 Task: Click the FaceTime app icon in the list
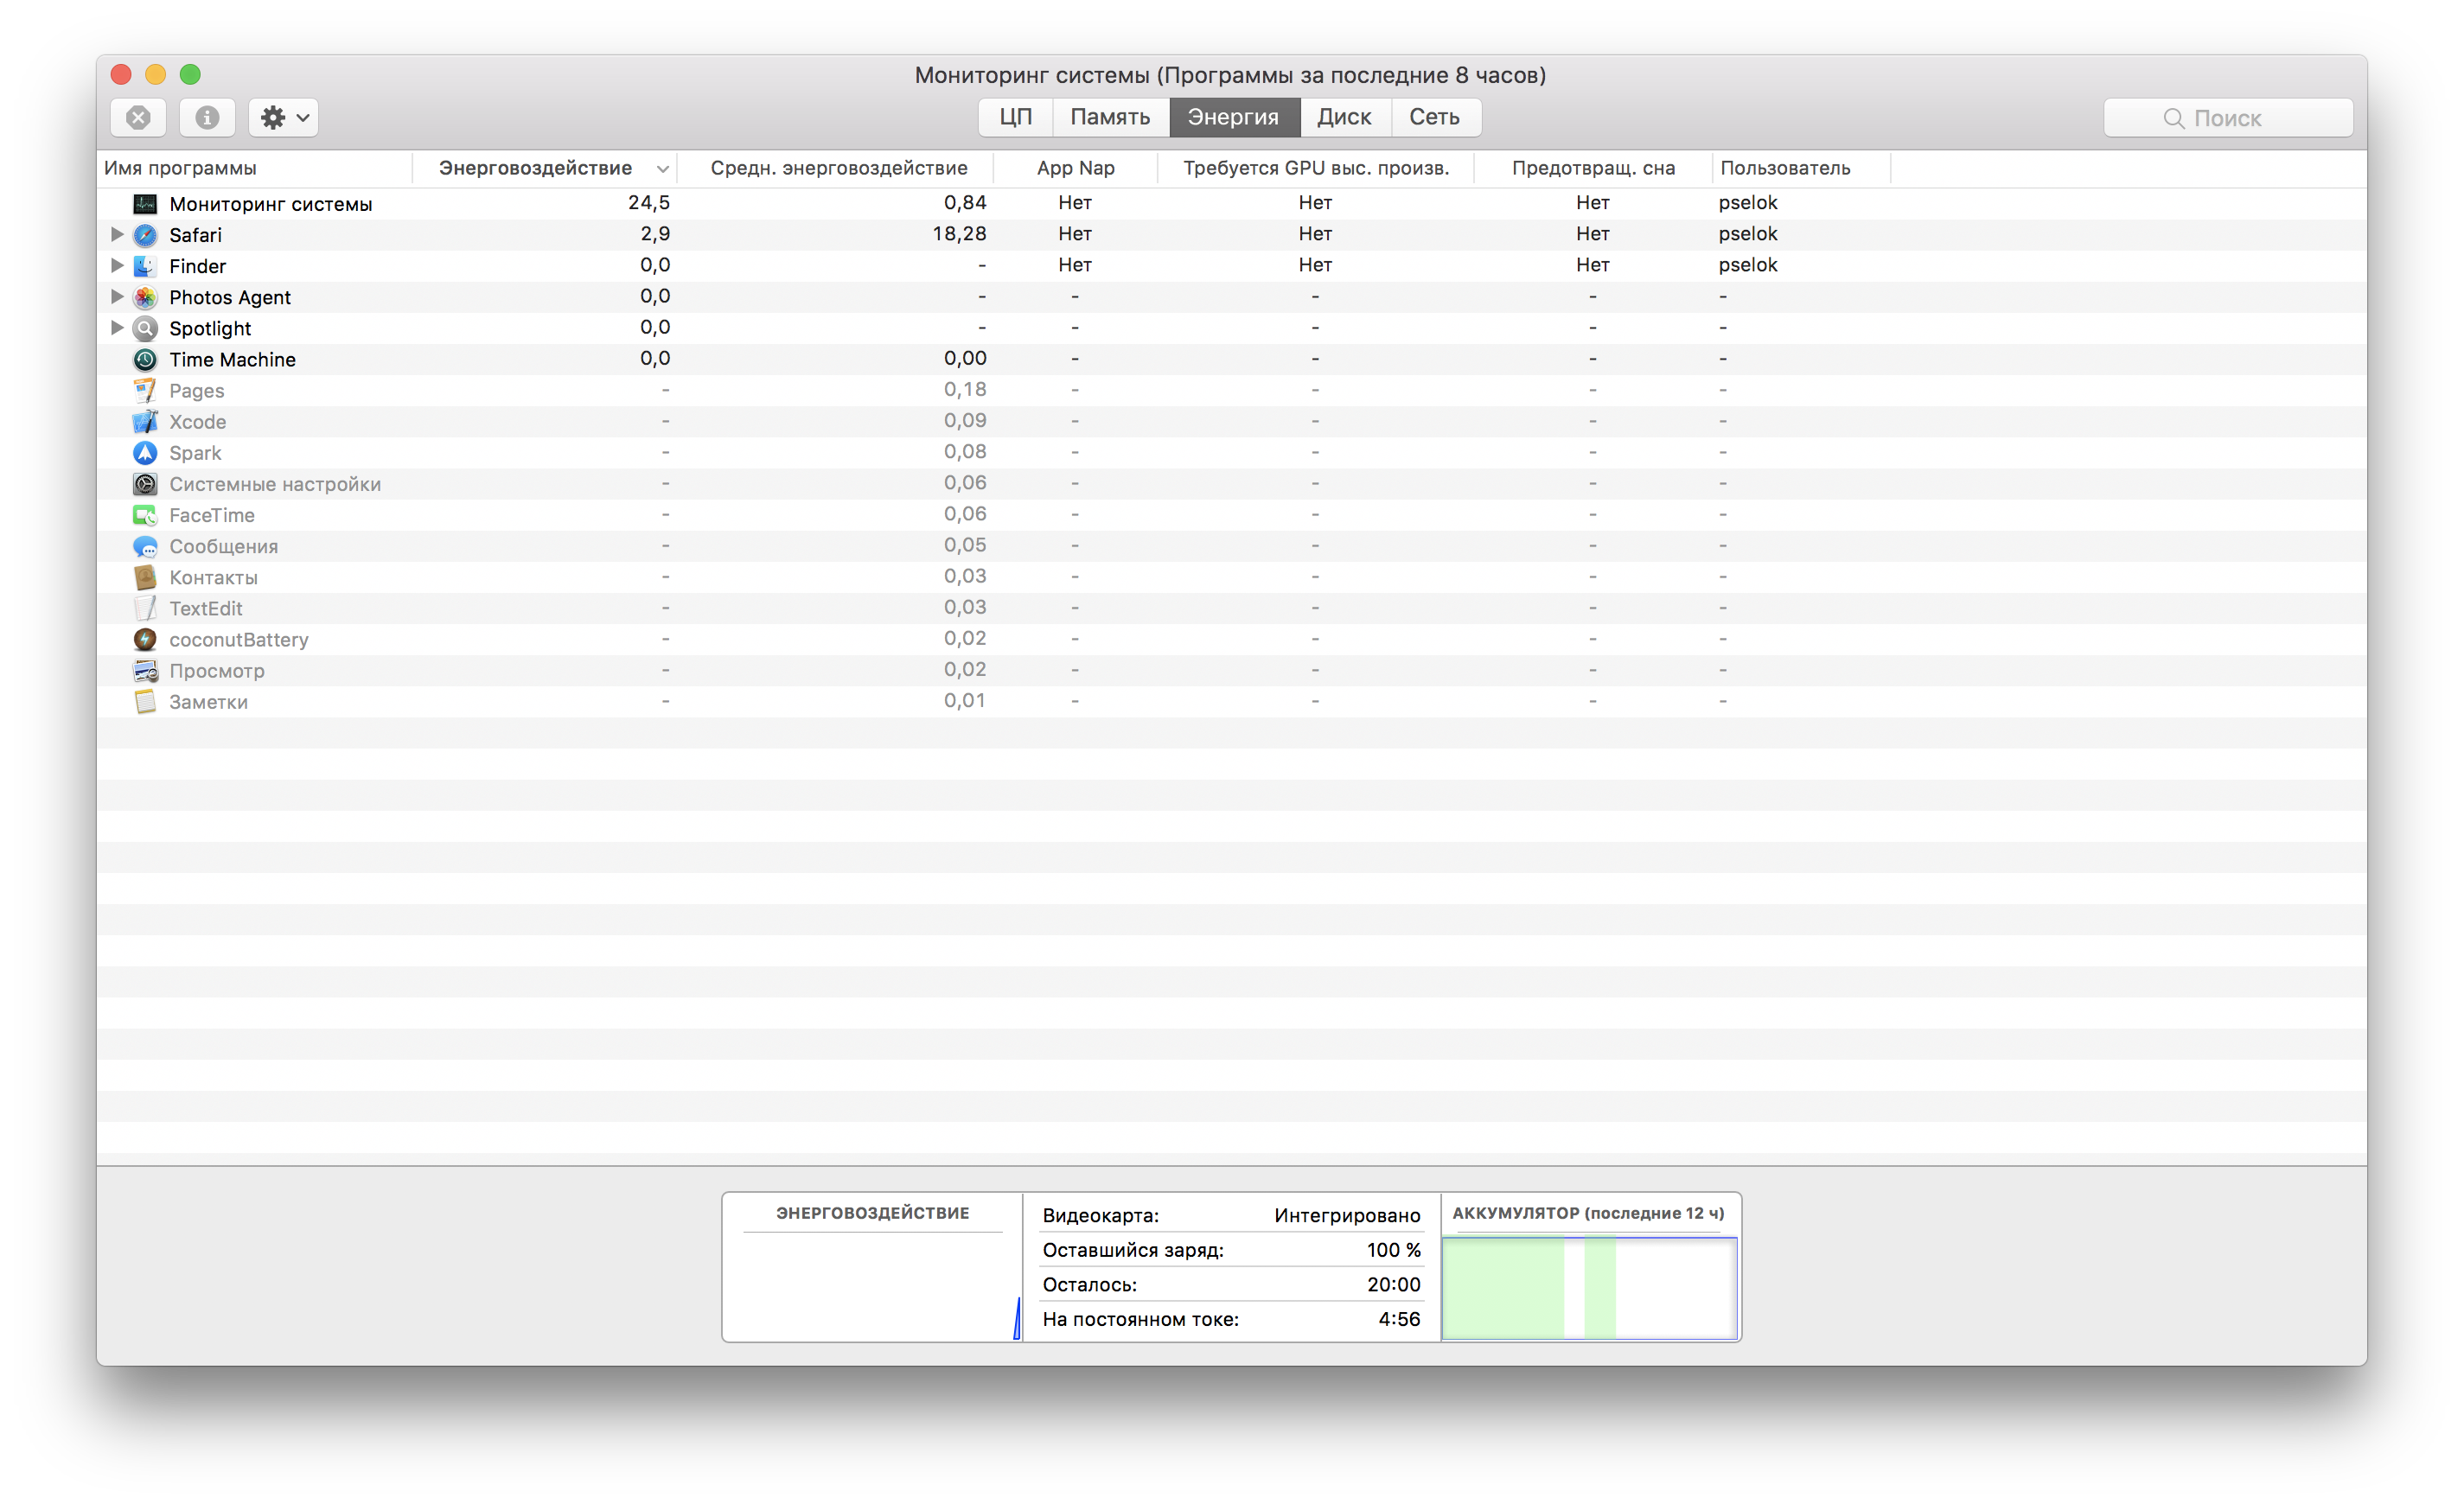point(145,515)
